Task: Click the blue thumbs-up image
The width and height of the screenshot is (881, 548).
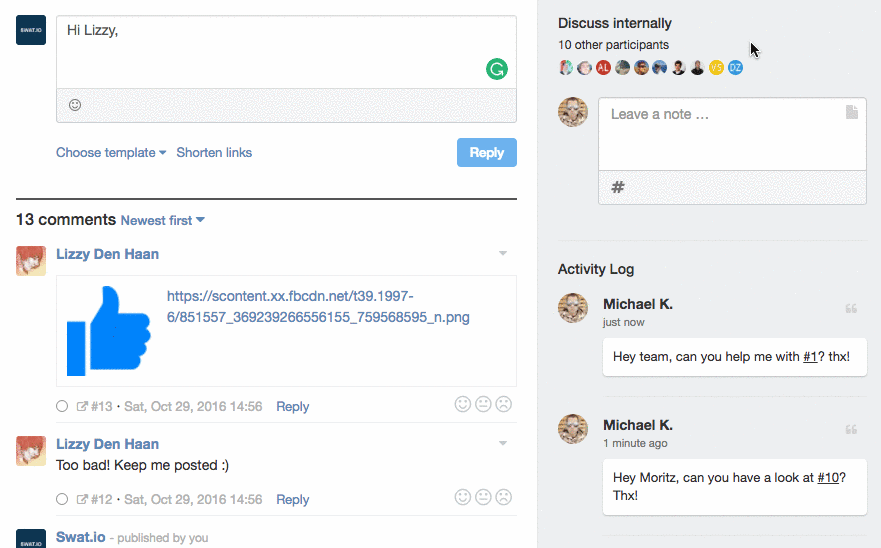Action: (x=108, y=331)
